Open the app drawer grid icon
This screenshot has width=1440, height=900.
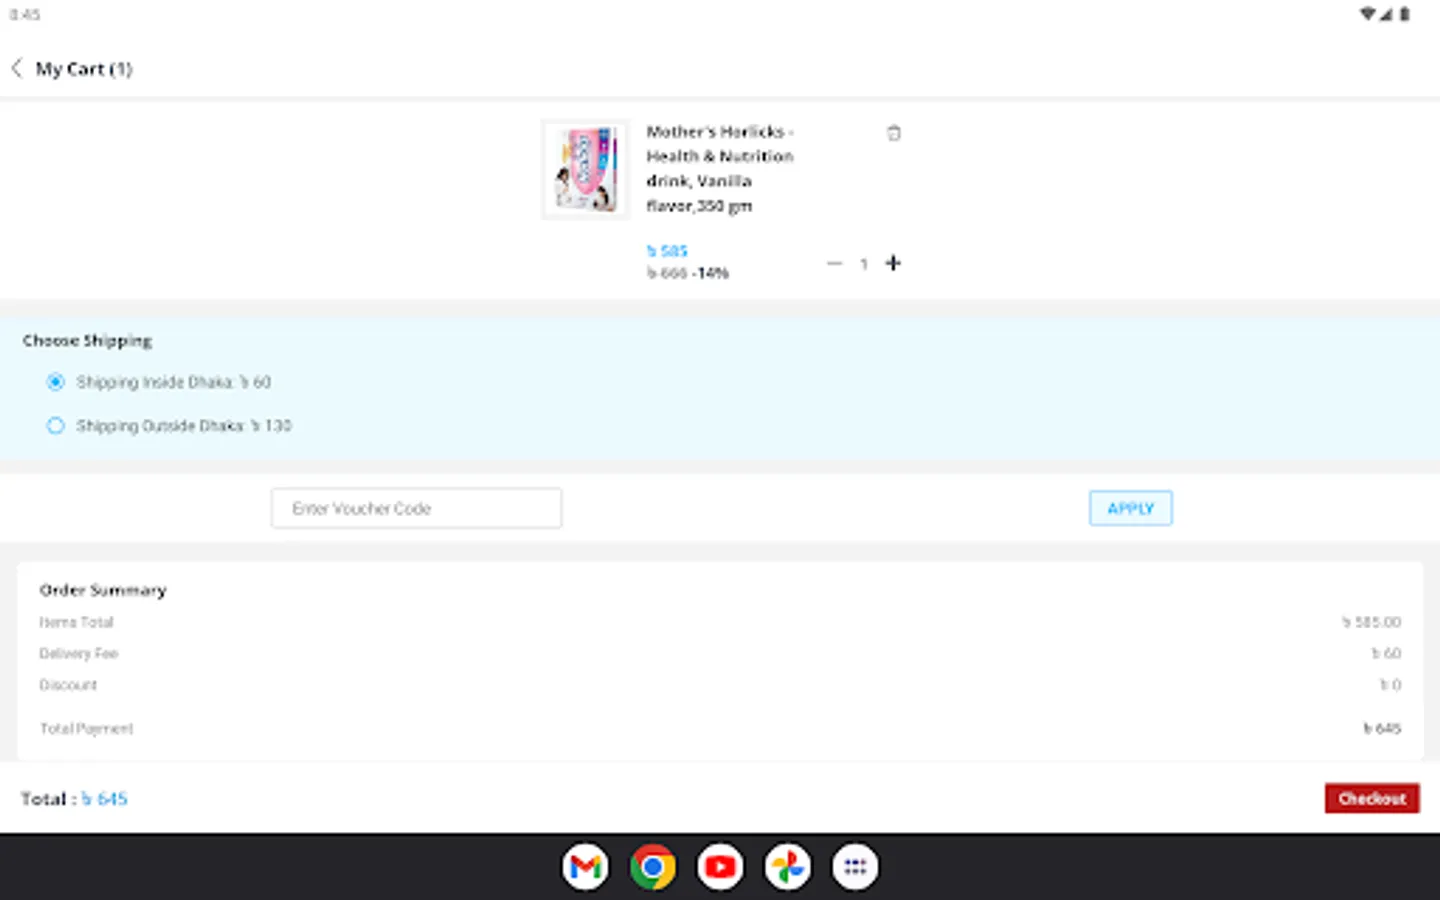[855, 867]
